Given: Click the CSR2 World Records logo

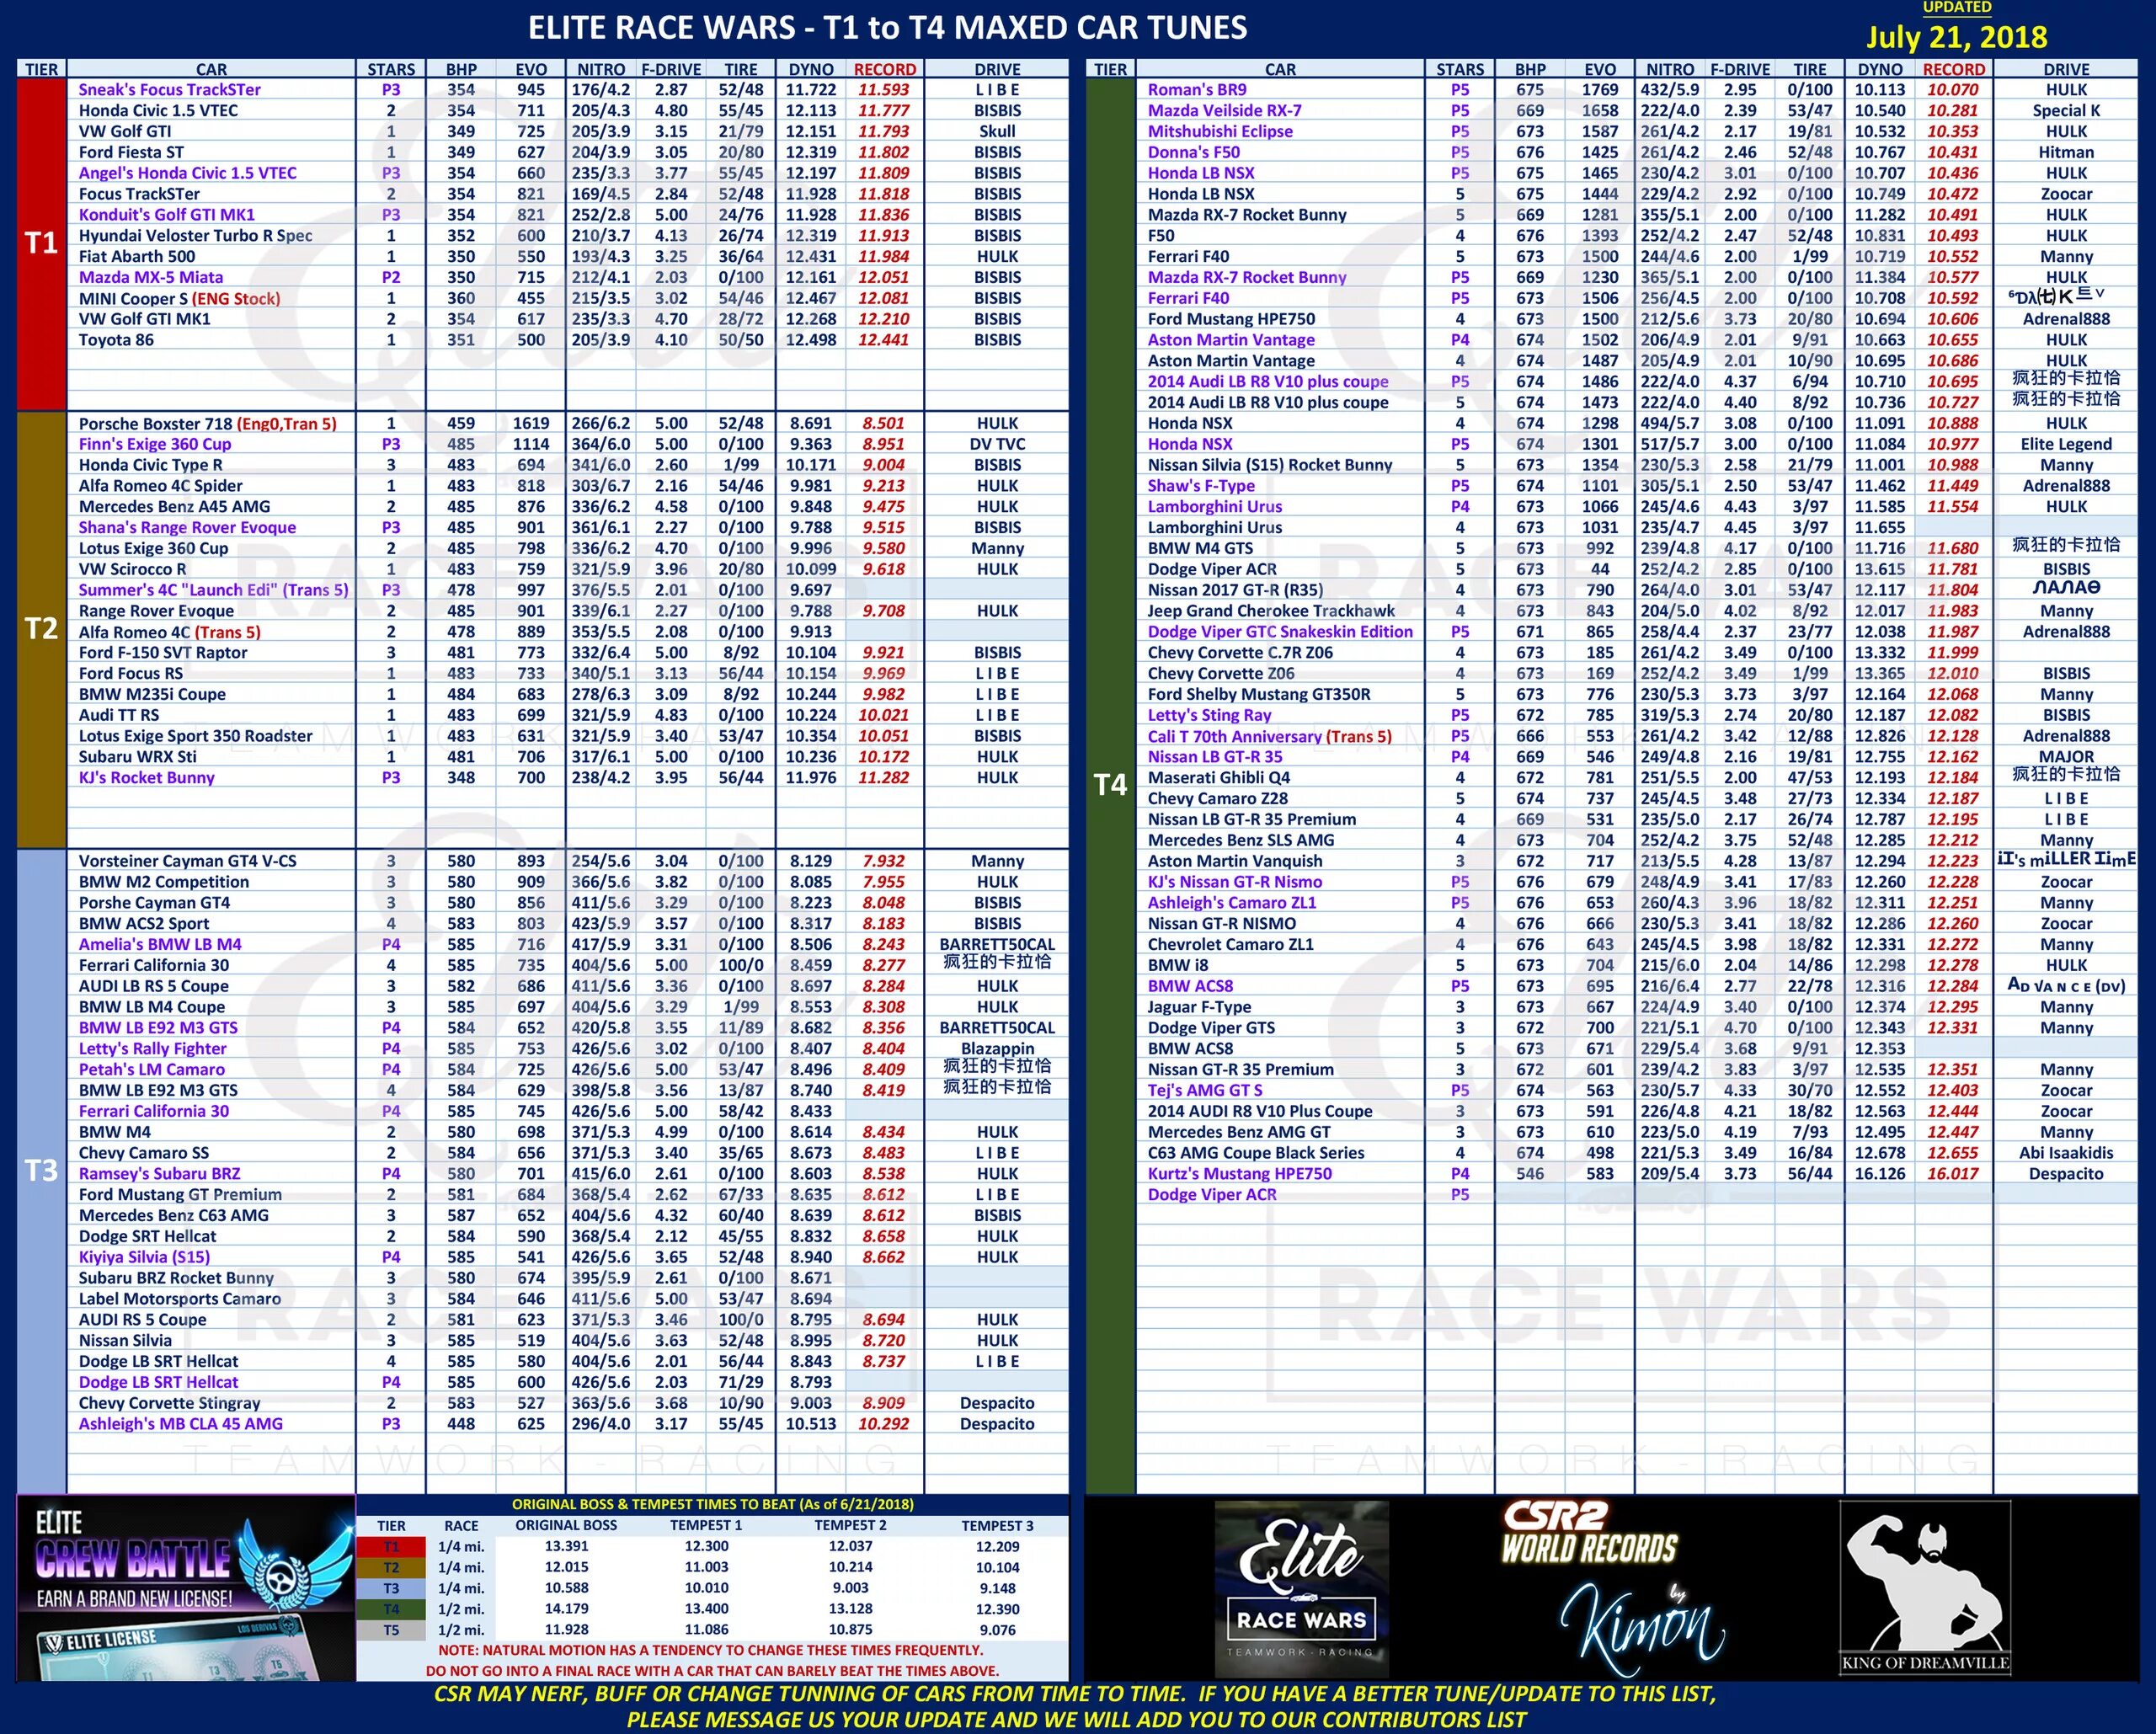Looking at the screenshot, I should click(1589, 1532).
